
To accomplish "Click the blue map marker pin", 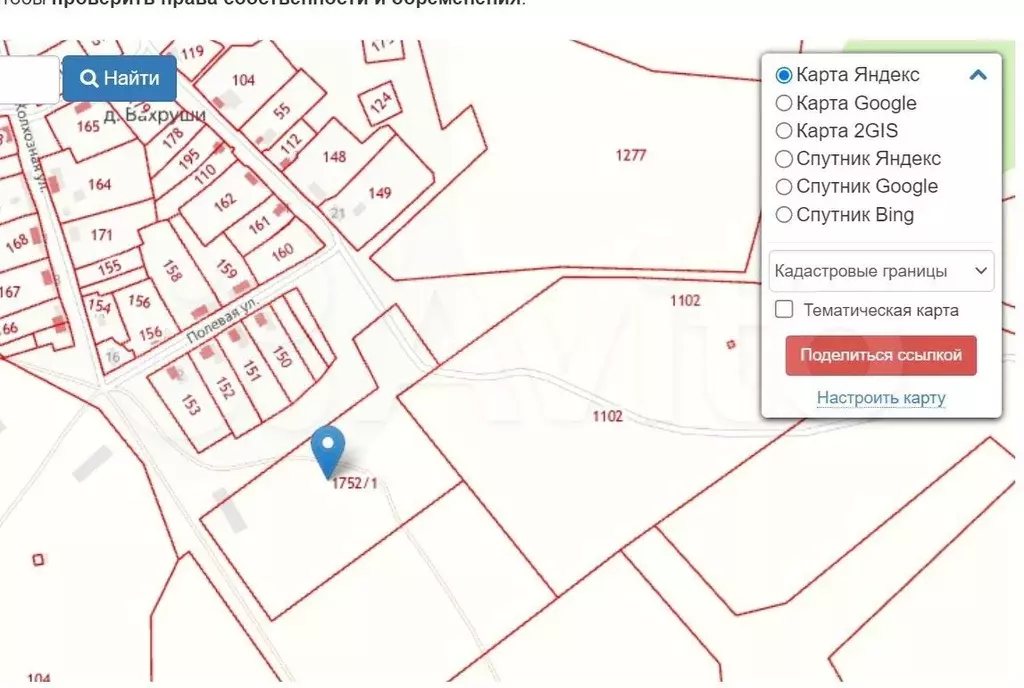I will click(x=328, y=452).
